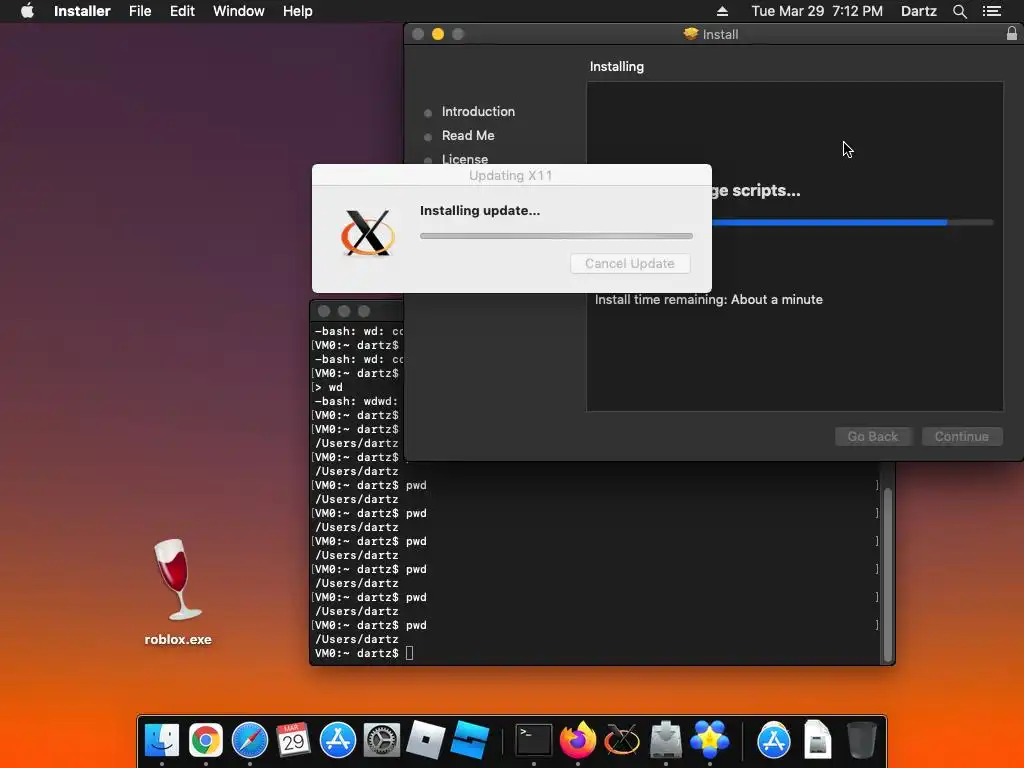
Task: Open Firefox from the dock
Action: [x=577, y=741]
